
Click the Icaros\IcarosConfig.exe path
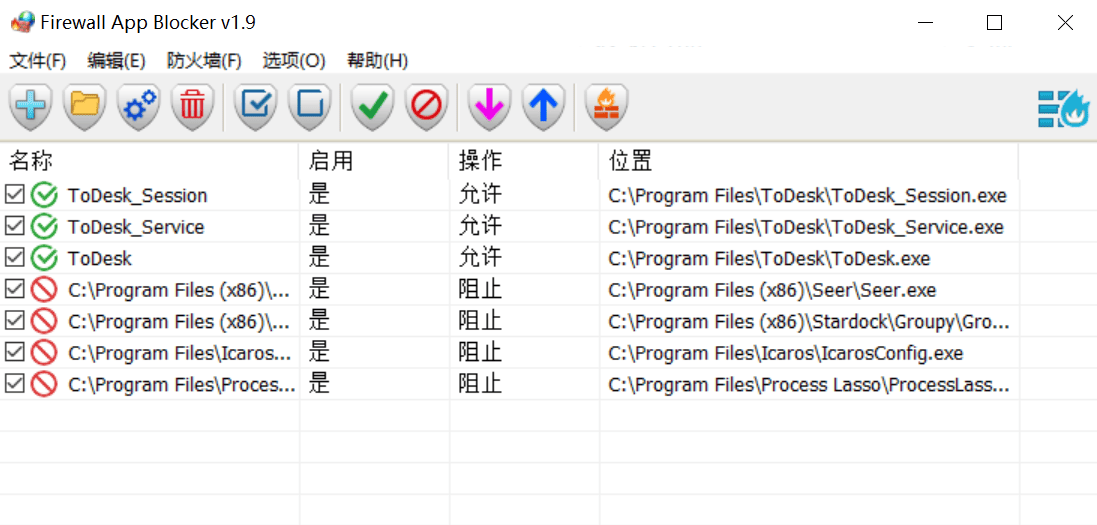pyautogui.click(x=786, y=354)
